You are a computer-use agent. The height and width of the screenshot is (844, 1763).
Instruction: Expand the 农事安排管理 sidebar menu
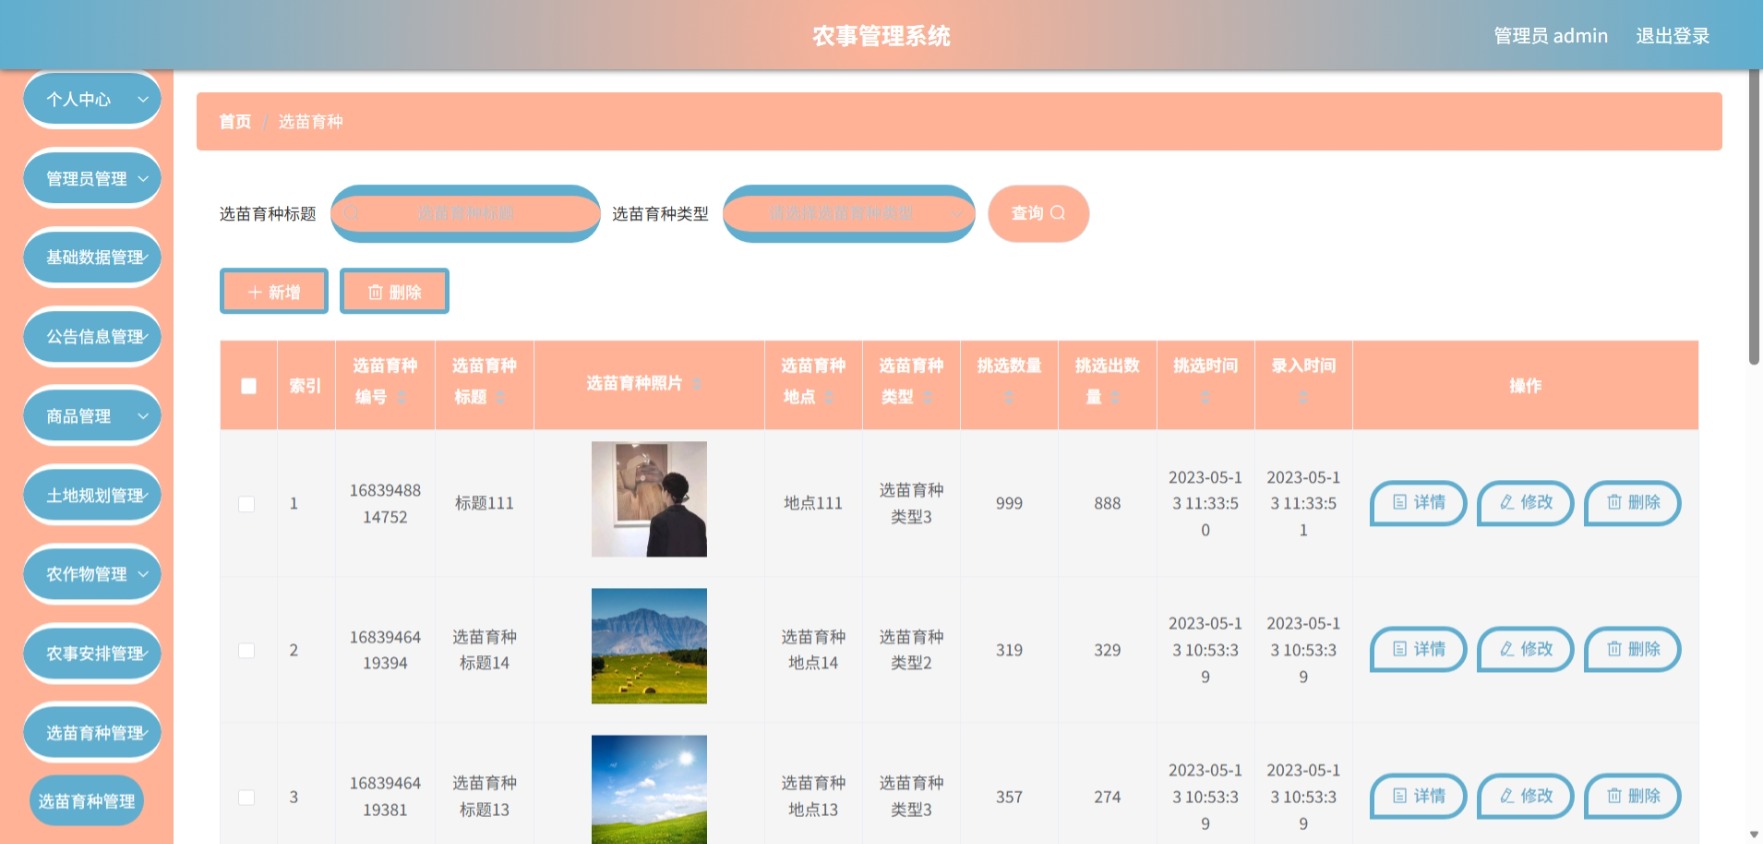pos(92,653)
